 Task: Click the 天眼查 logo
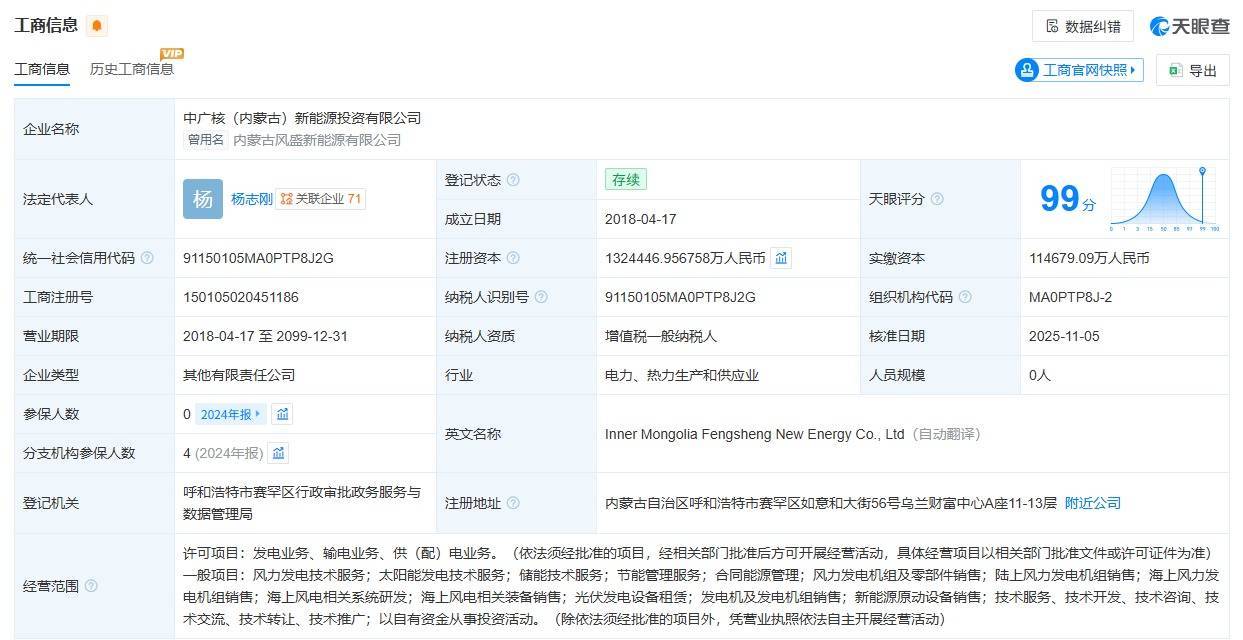click(x=1189, y=26)
